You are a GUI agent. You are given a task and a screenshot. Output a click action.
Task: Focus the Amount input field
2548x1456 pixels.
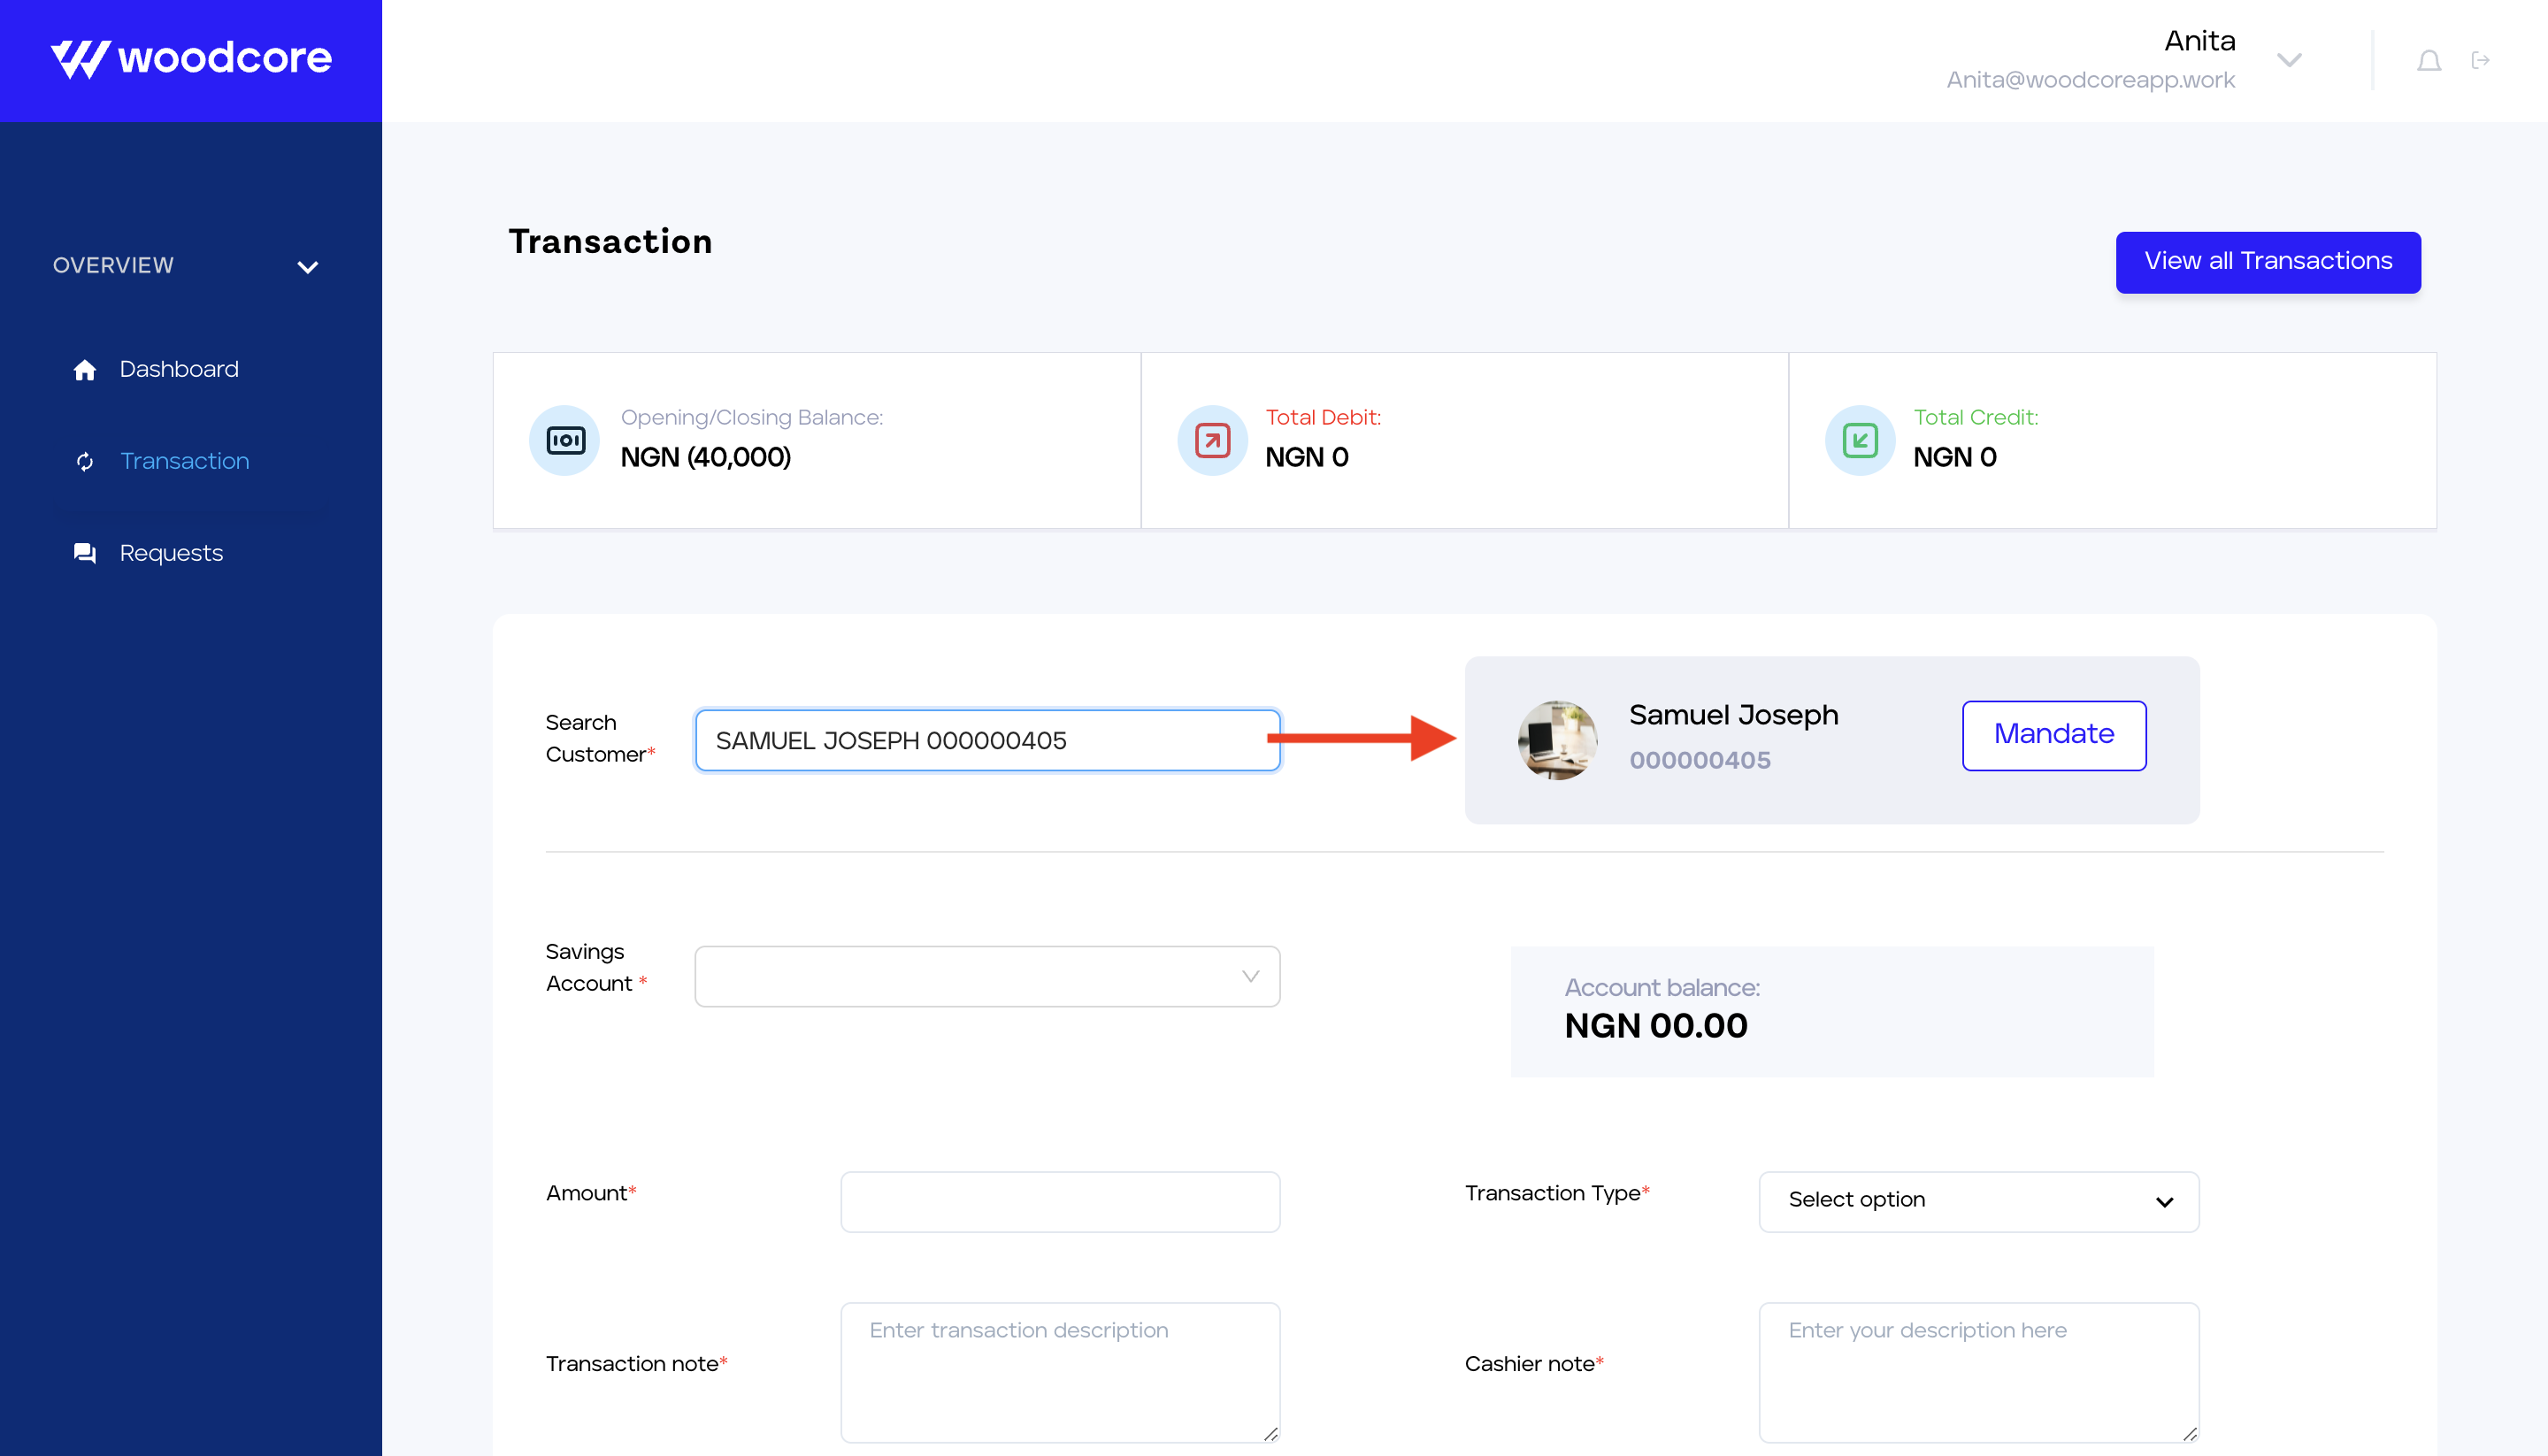1059,1201
